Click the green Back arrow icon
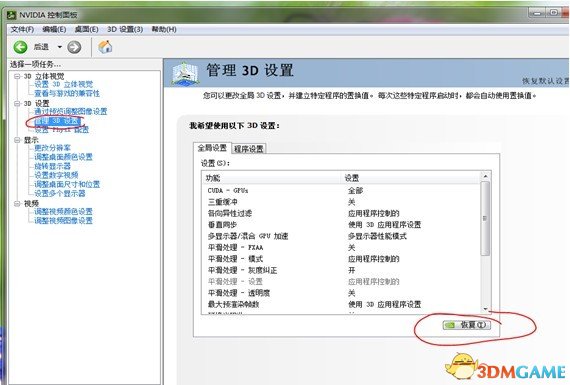 (20, 47)
